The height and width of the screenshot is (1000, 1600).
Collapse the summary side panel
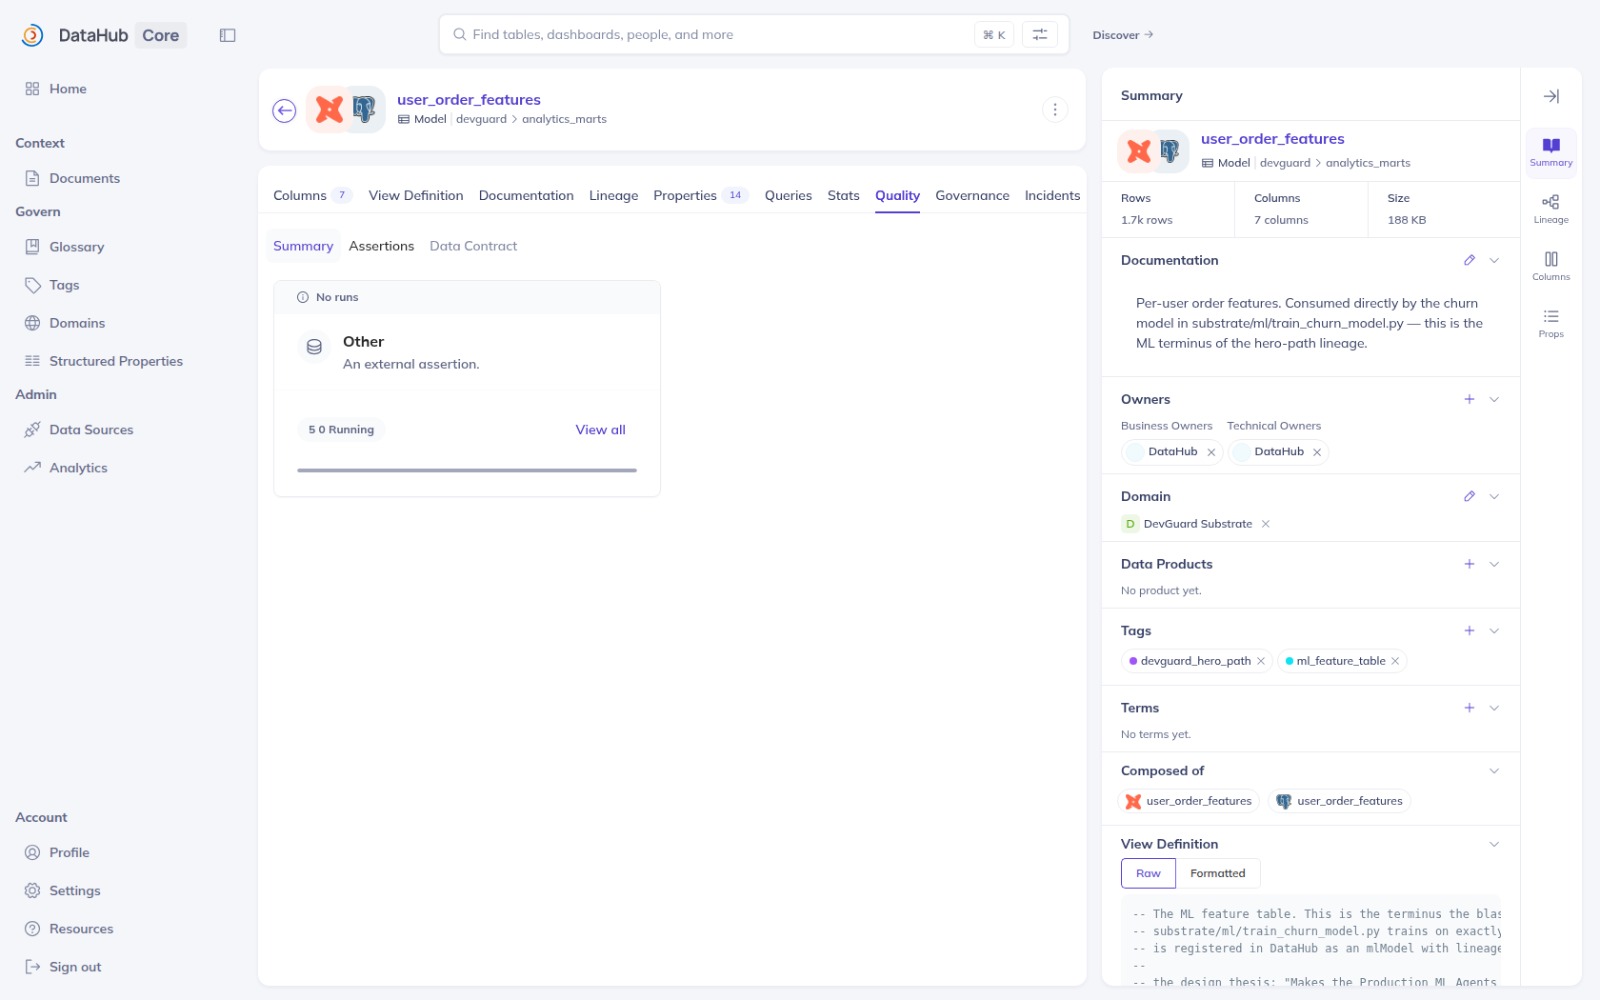click(x=1551, y=96)
